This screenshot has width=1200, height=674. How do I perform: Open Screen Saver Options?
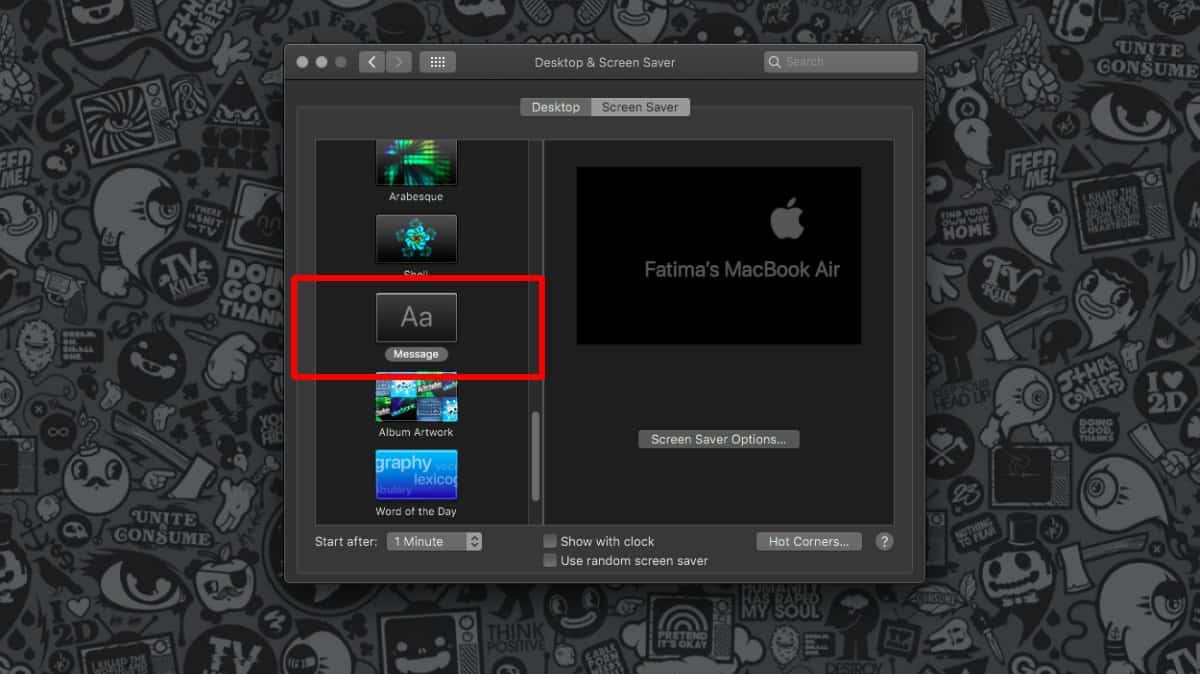pos(718,439)
